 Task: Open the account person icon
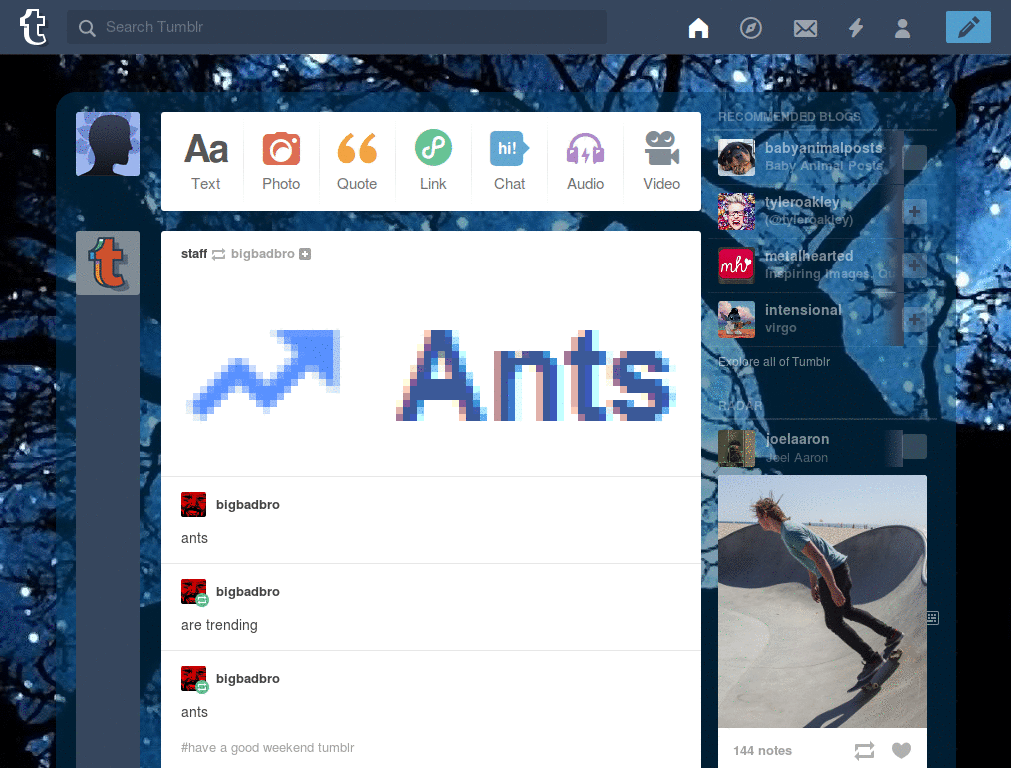coord(903,28)
